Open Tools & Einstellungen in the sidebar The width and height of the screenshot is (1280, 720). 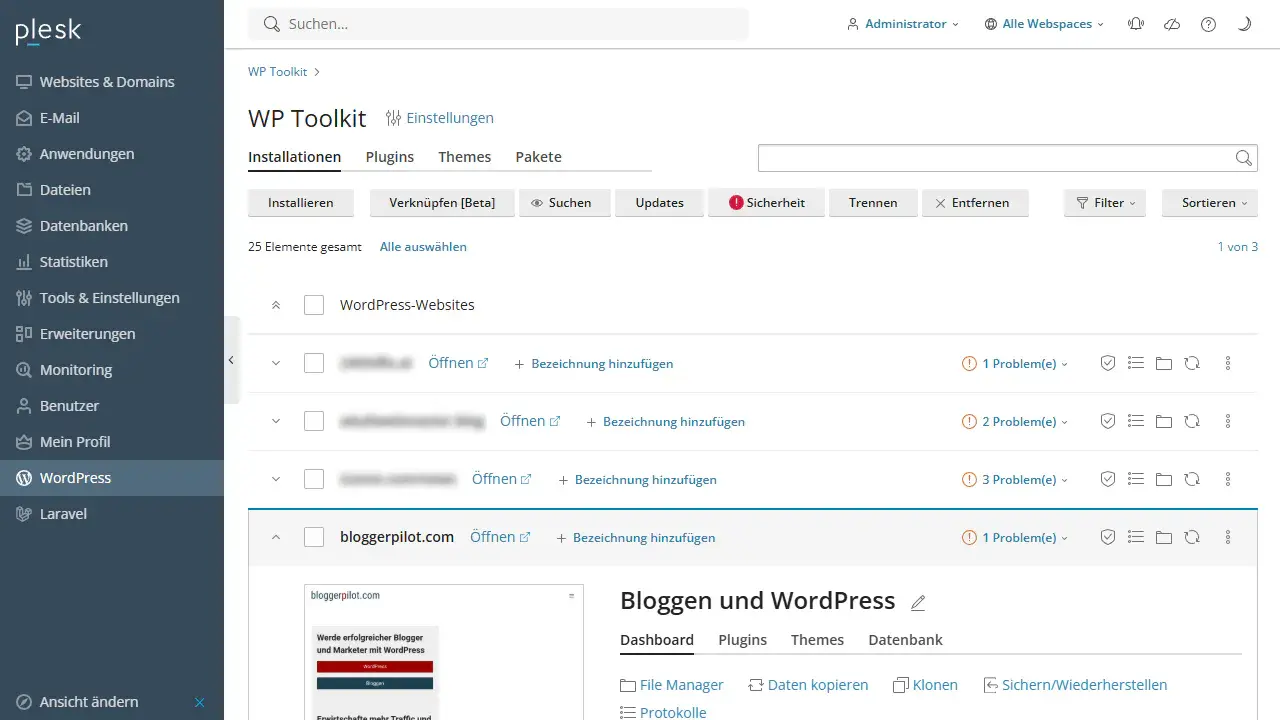click(112, 298)
